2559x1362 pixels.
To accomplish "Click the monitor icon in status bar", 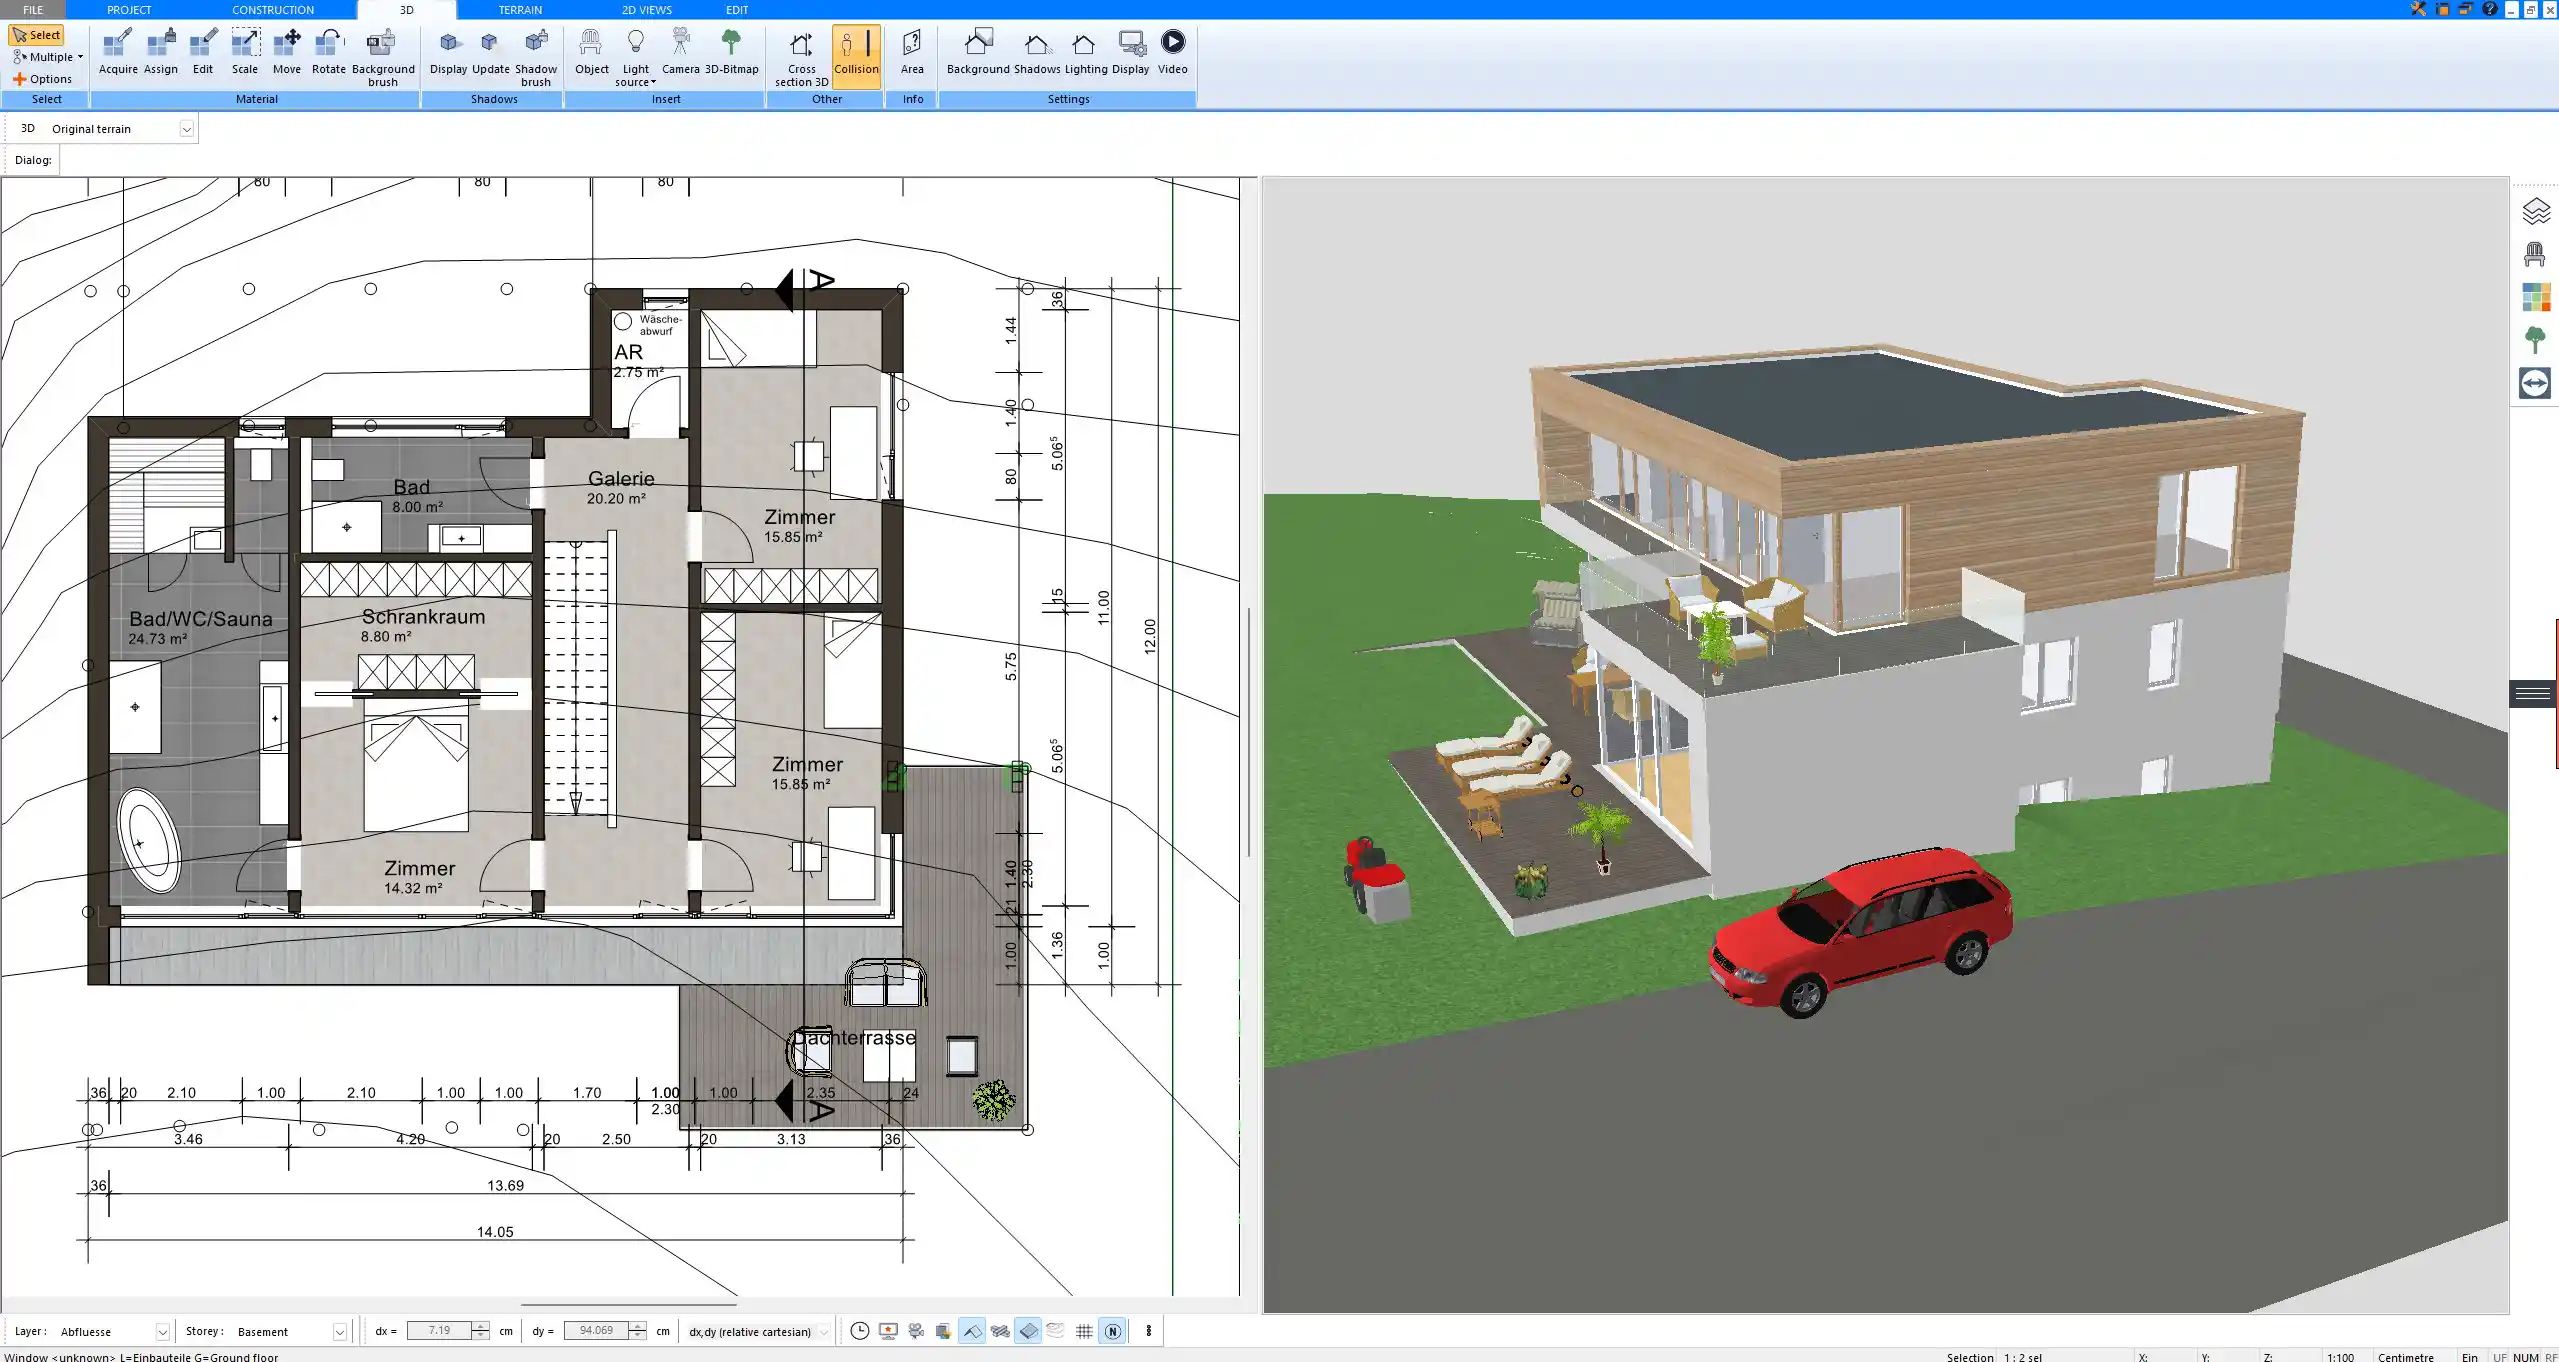I will [887, 1331].
